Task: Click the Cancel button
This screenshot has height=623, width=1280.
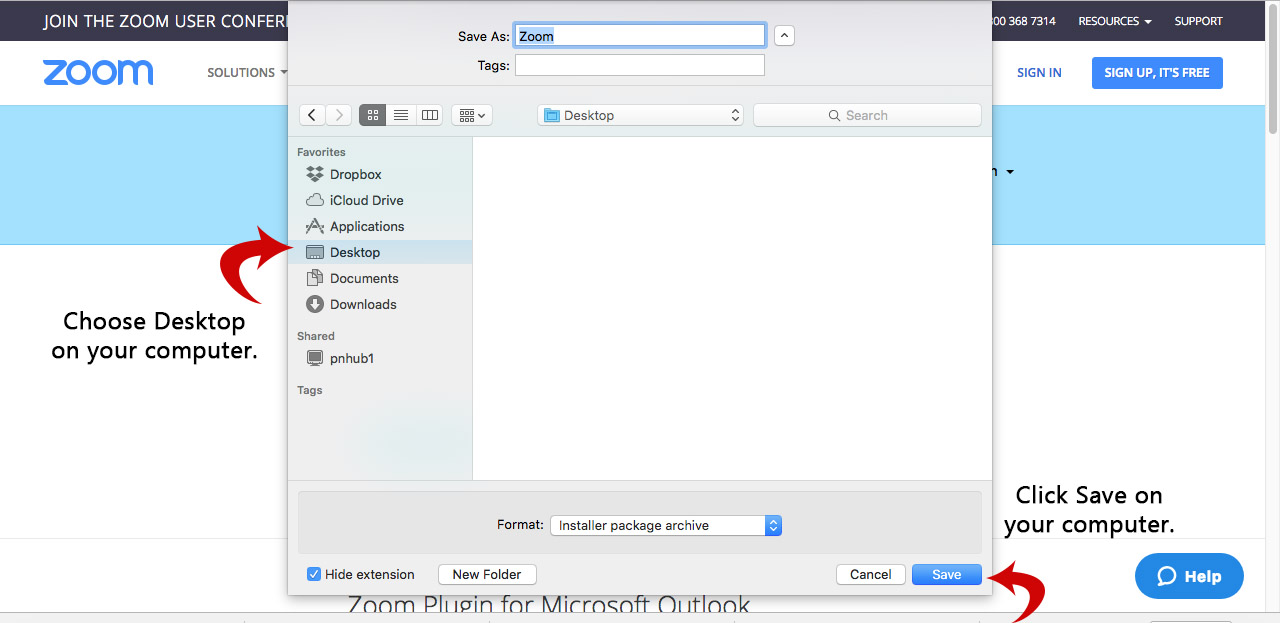Action: (870, 574)
